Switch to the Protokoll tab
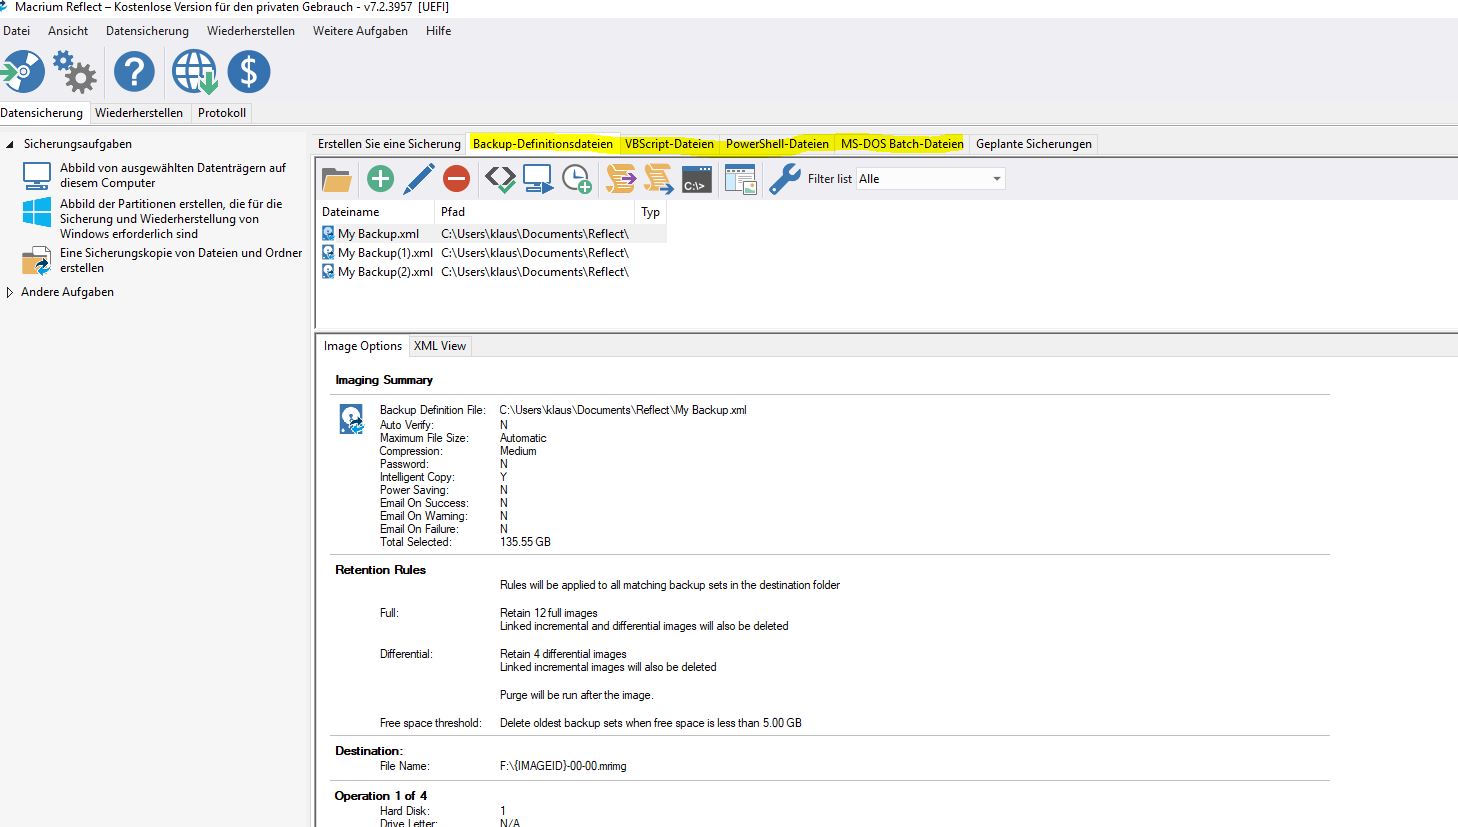1458x827 pixels. point(222,113)
